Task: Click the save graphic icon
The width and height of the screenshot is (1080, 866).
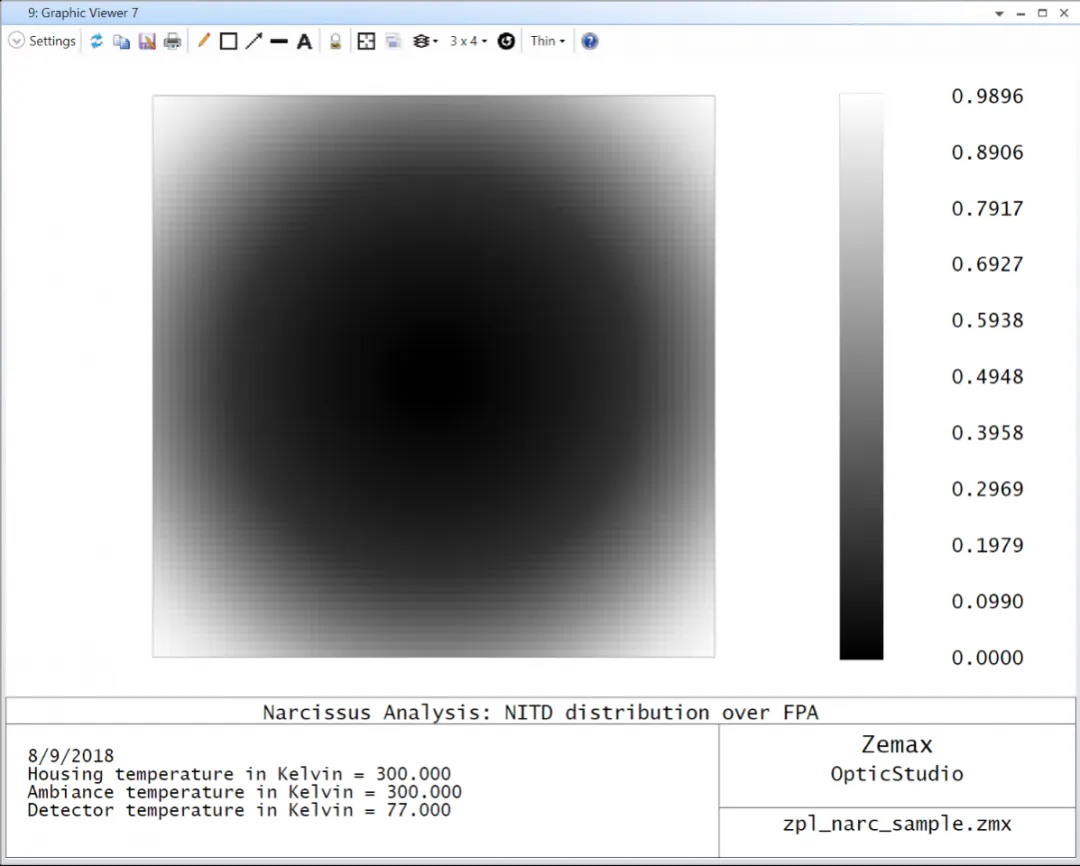Action: tap(147, 41)
